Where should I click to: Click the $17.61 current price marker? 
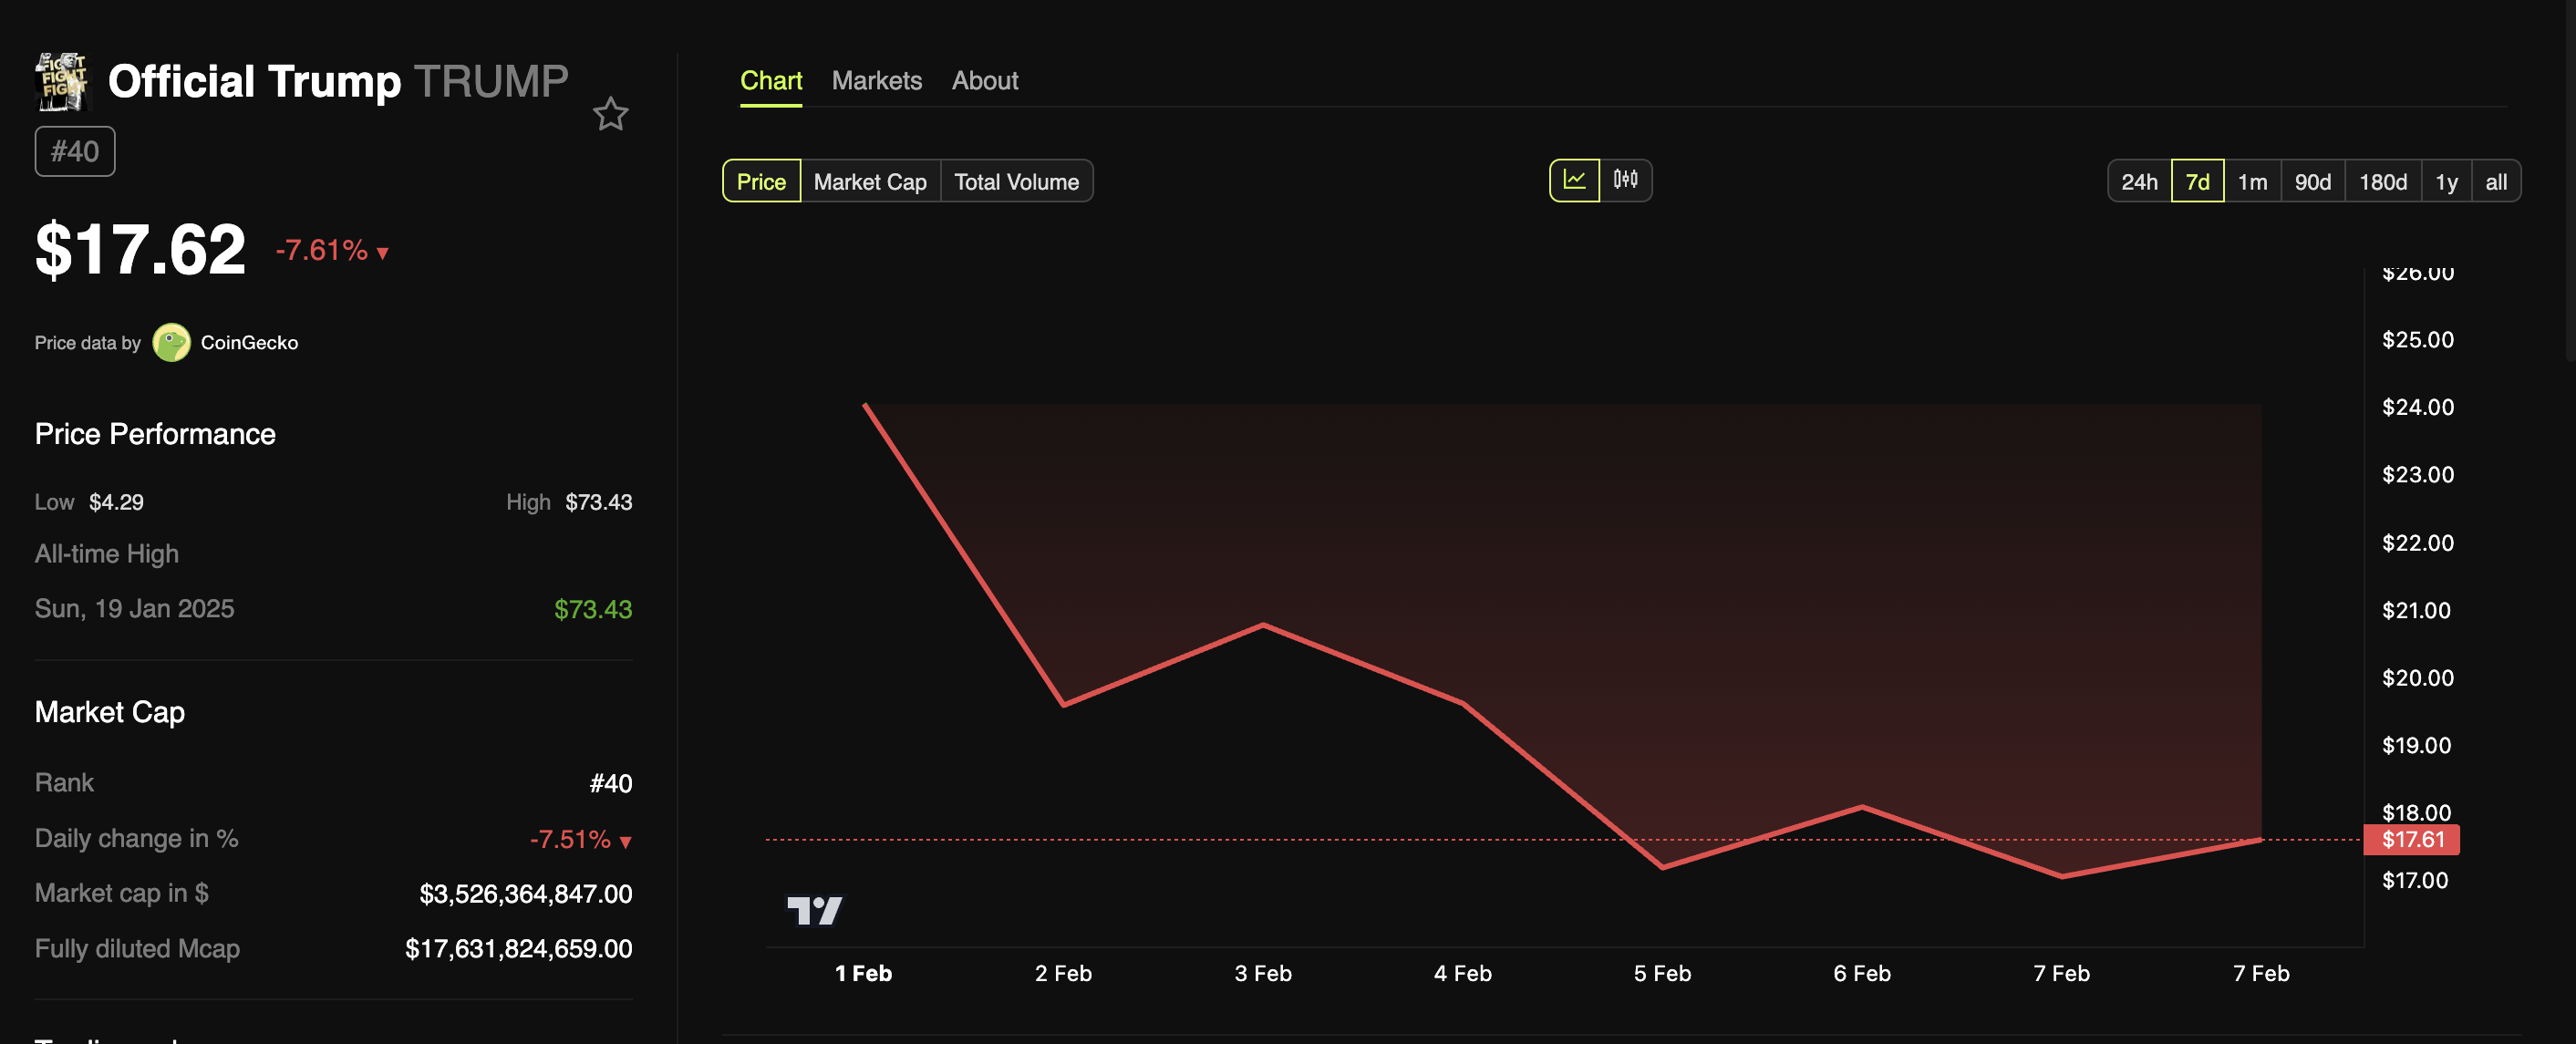[2411, 840]
